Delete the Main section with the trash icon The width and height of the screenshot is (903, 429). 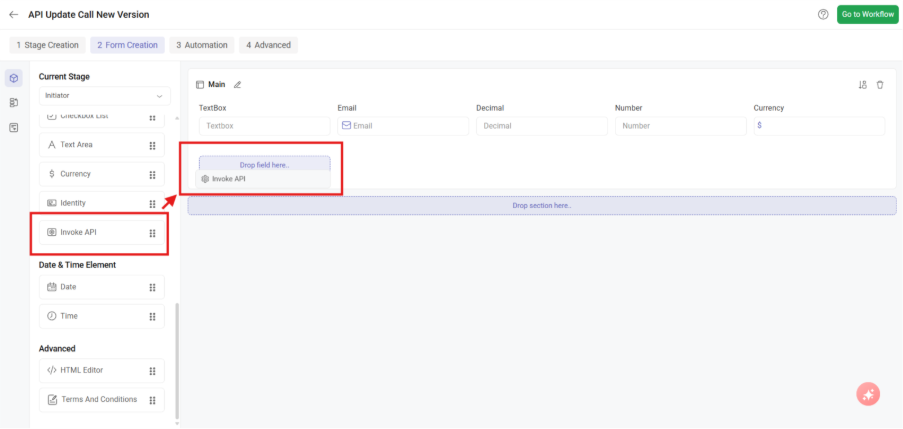(x=880, y=85)
